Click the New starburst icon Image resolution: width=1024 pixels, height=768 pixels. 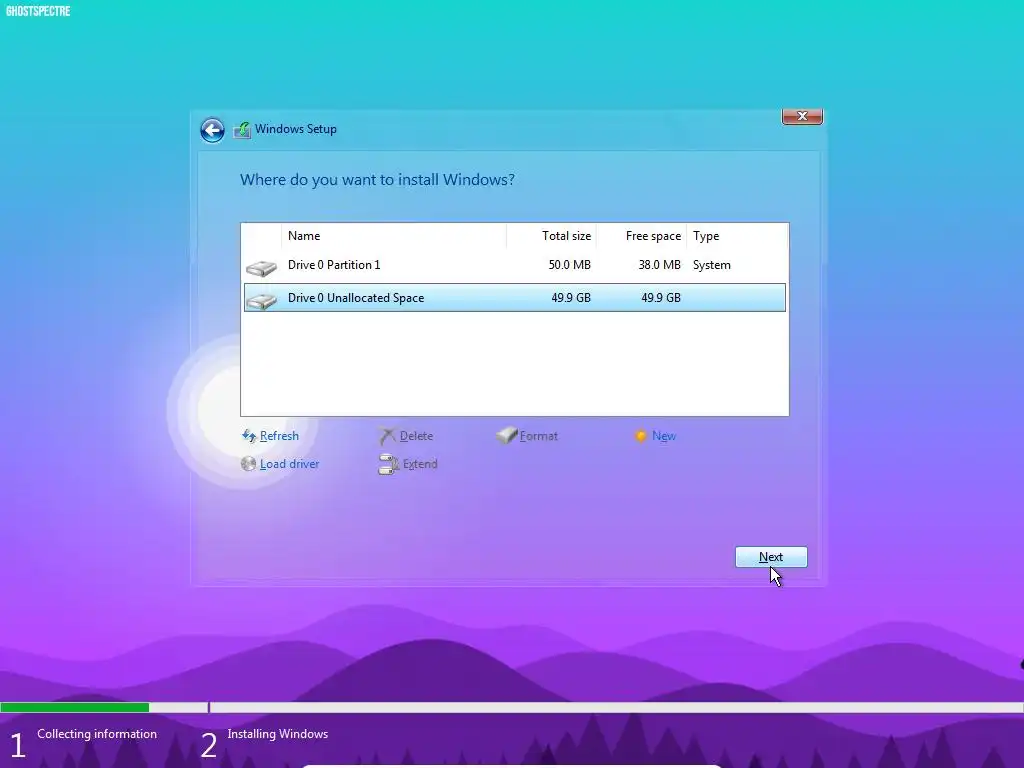641,436
